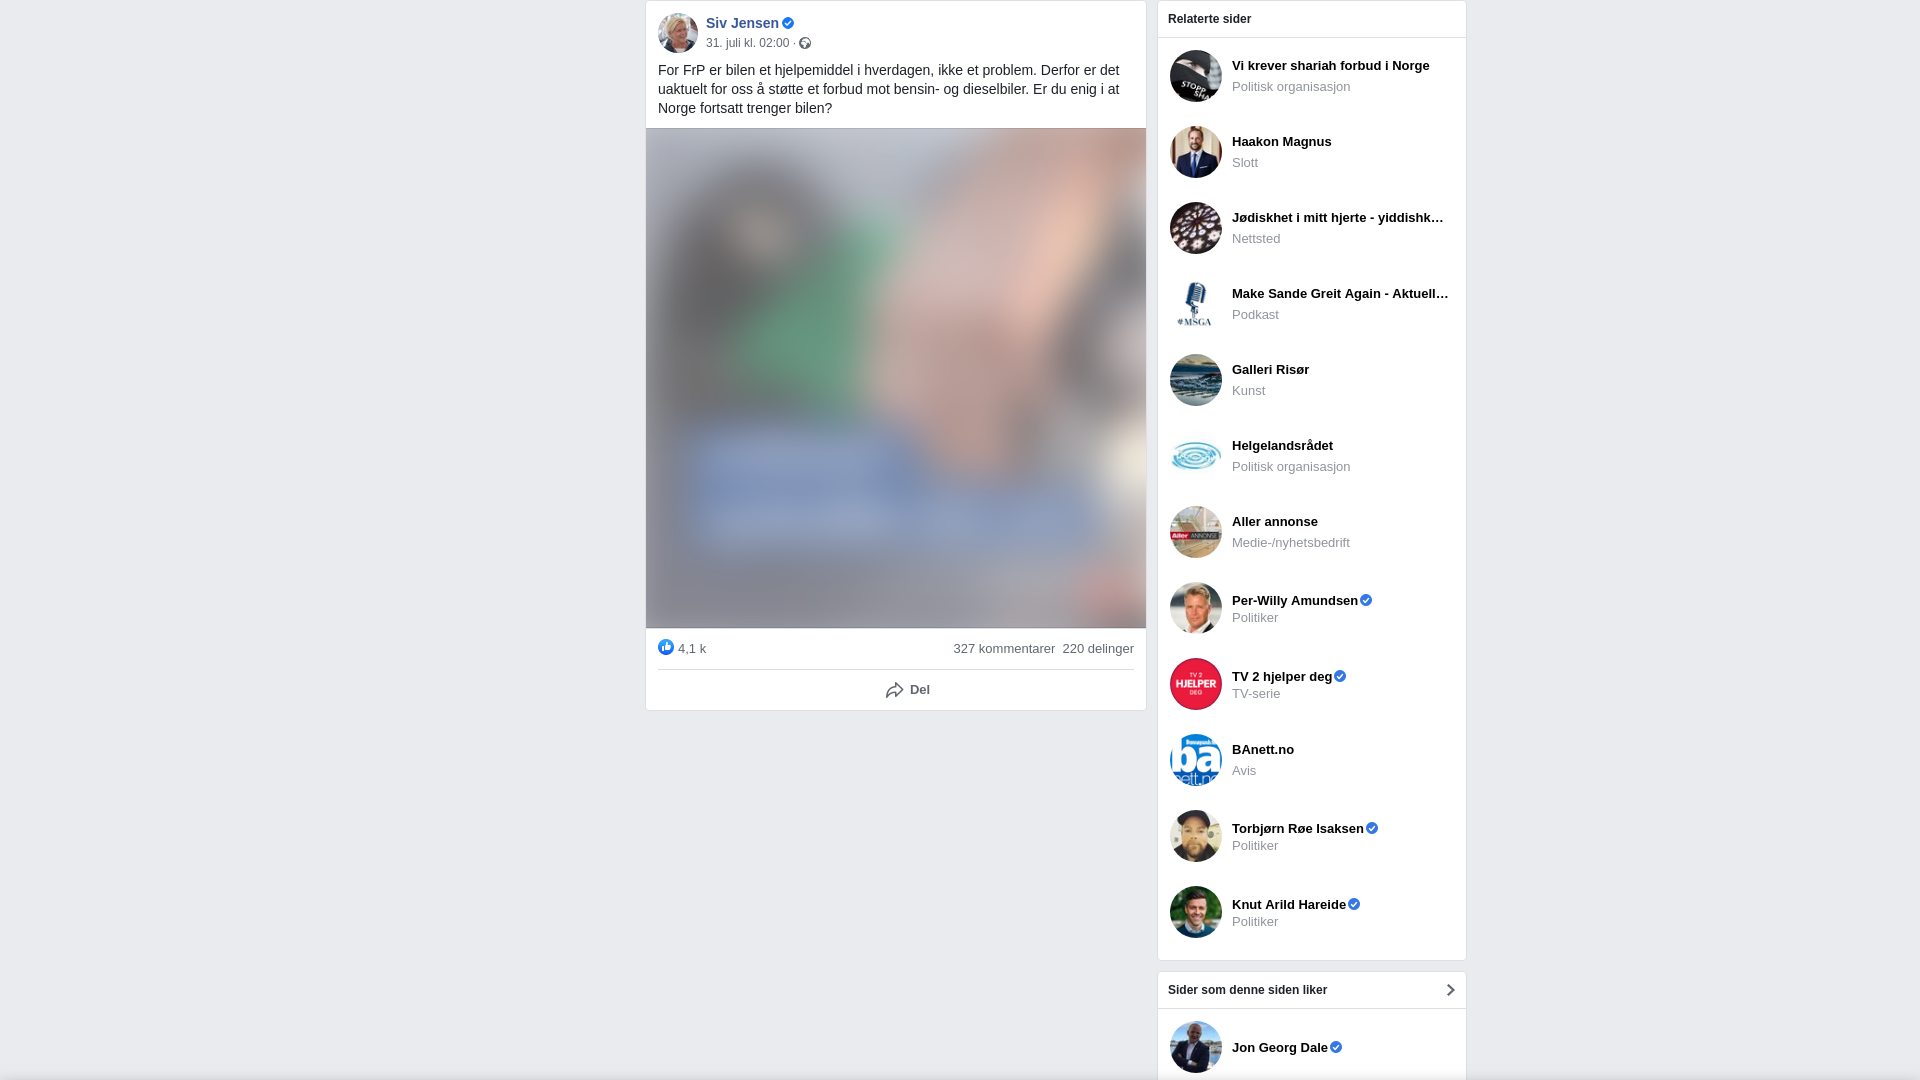The width and height of the screenshot is (1920, 1080).
Task: Show the 220 delinger list
Action: coord(1098,649)
